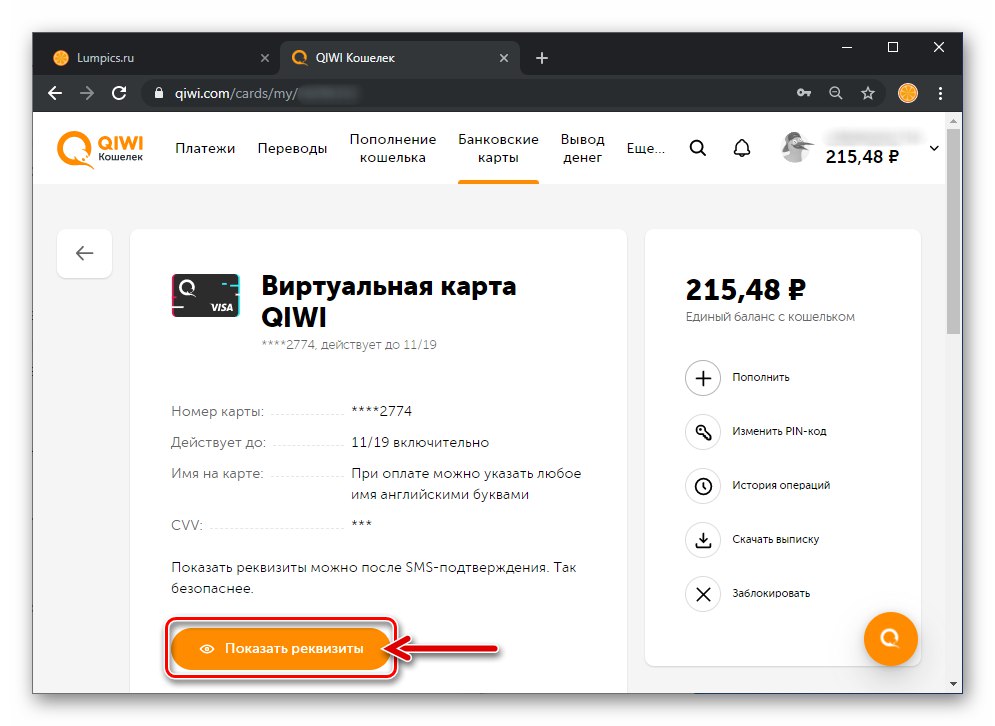Click the back arrow card beside virtual card
This screenshot has height=726, width=995.
pos(84,253)
